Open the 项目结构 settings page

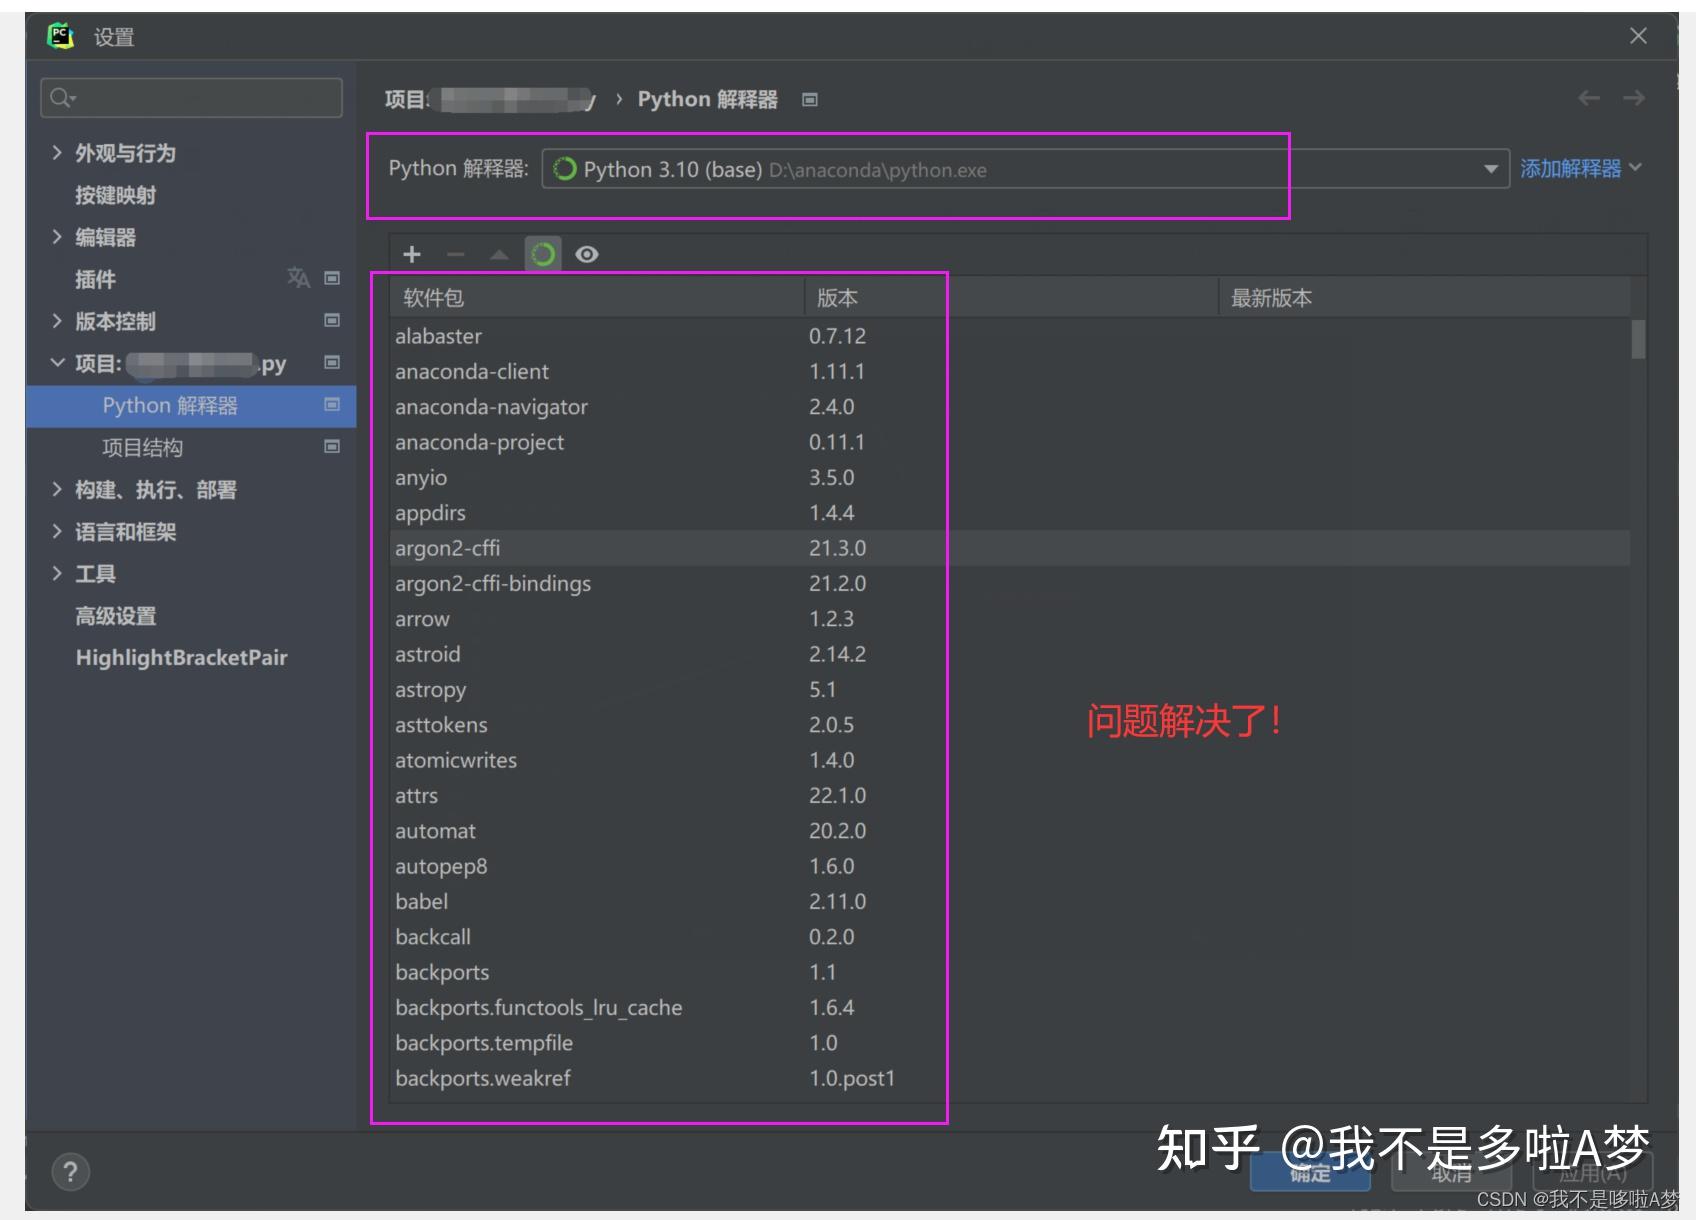point(143,447)
